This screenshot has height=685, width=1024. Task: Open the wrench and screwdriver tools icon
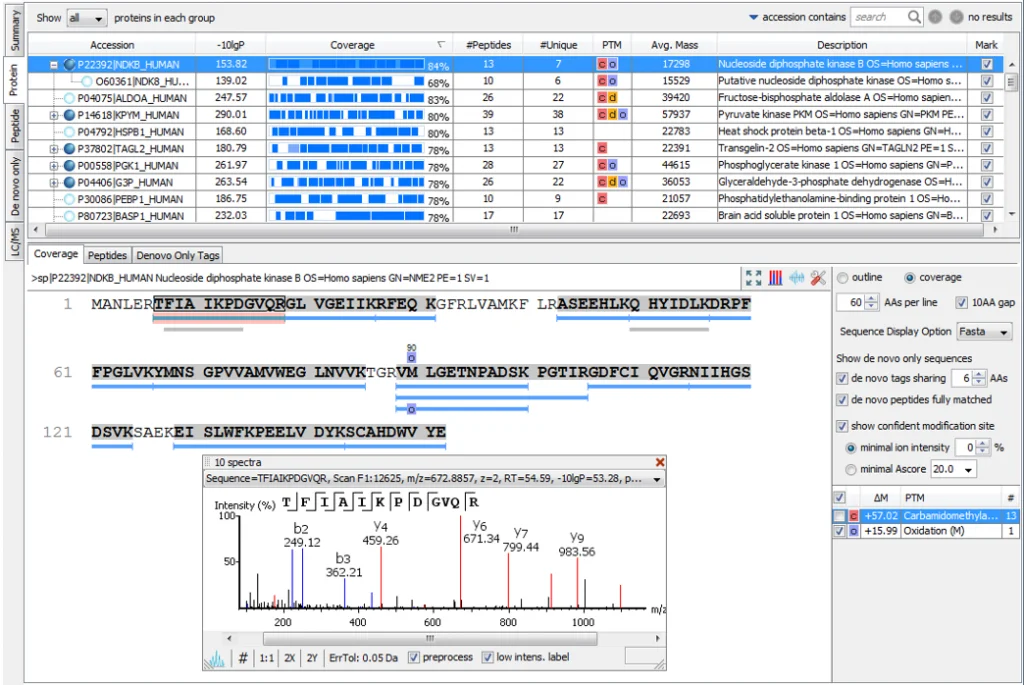(x=818, y=278)
